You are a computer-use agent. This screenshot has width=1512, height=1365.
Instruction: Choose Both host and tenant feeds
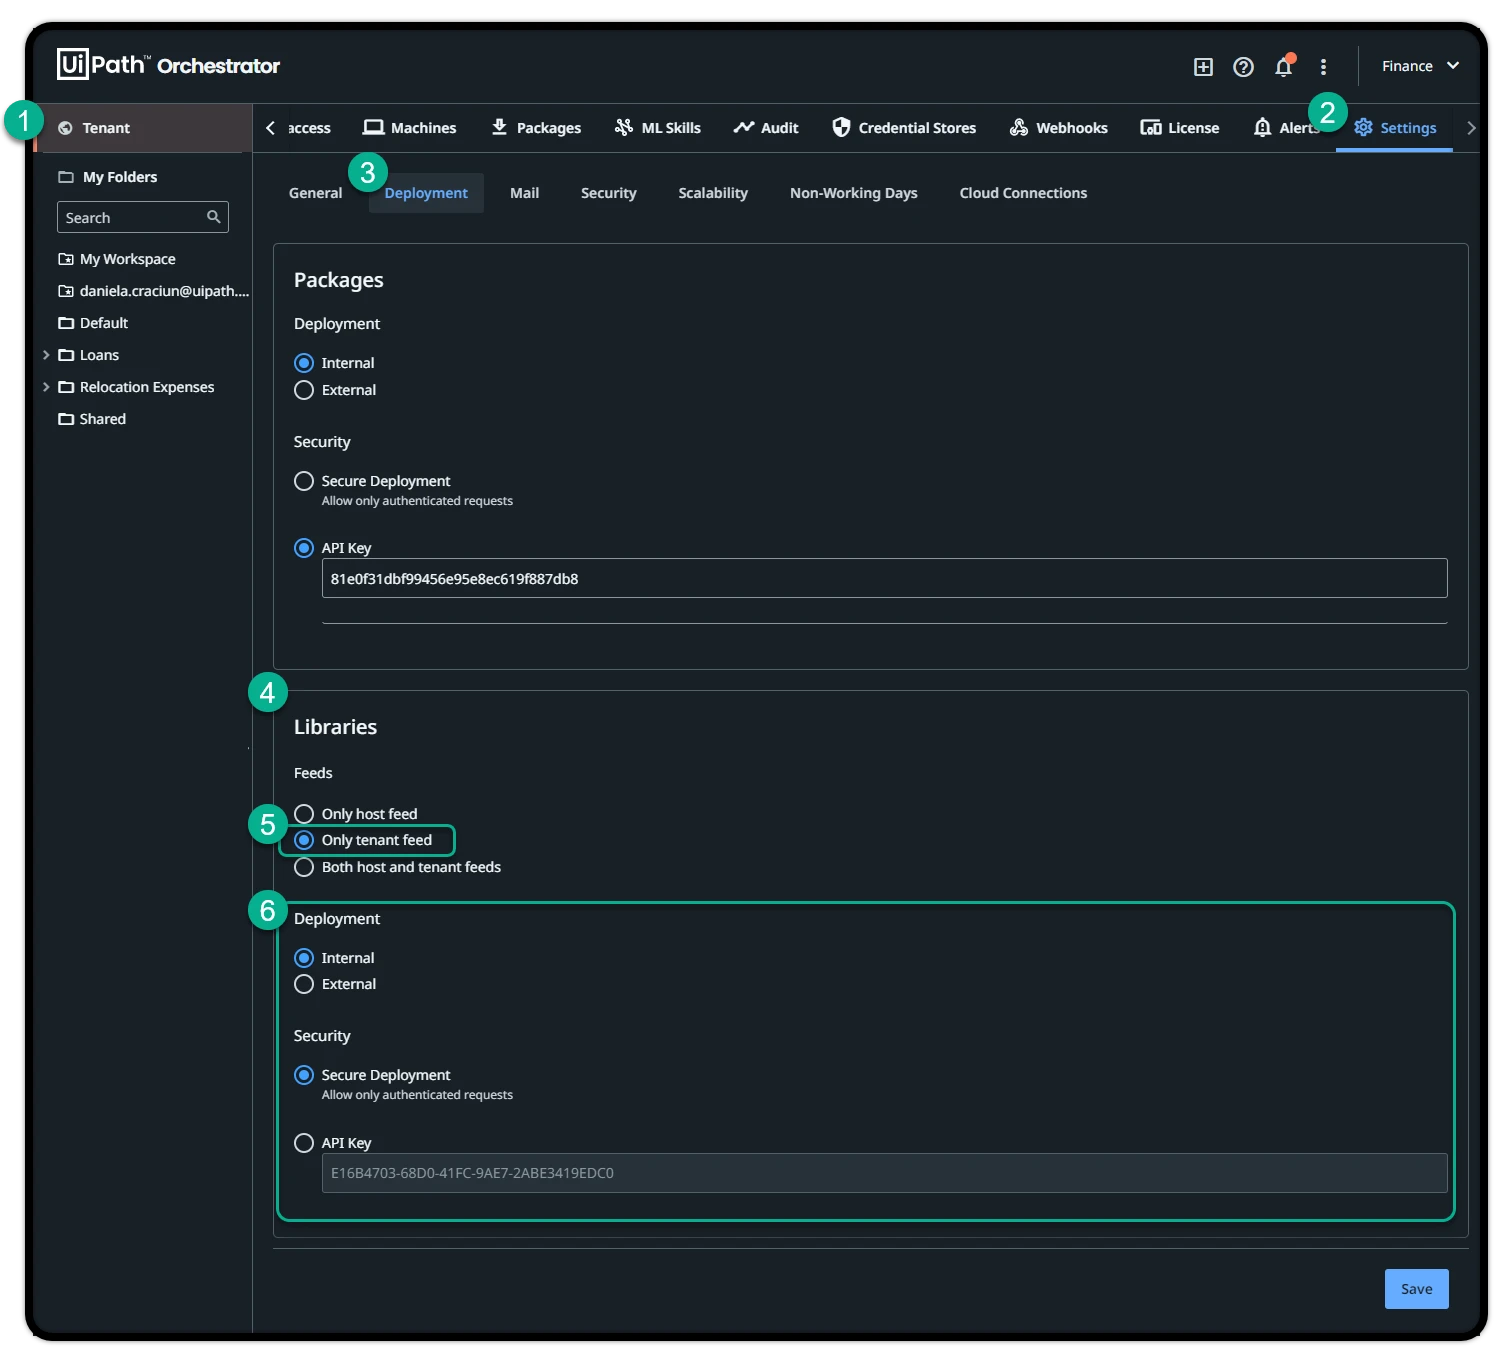(304, 867)
